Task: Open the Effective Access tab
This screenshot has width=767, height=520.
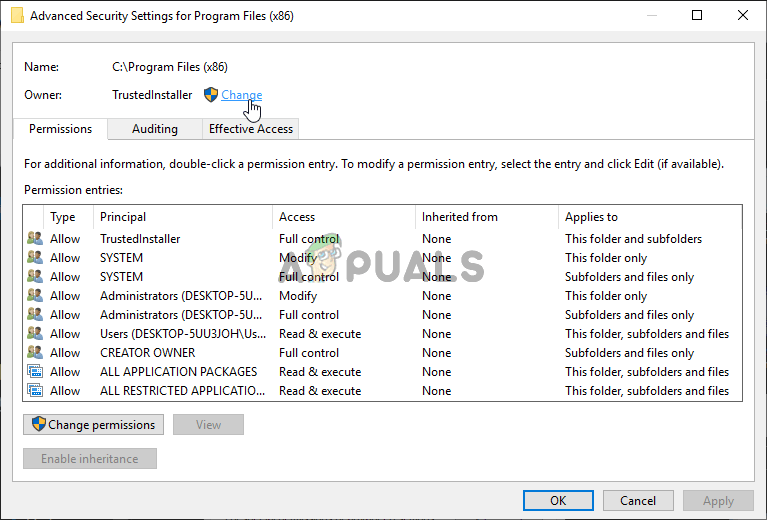Action: (250, 129)
